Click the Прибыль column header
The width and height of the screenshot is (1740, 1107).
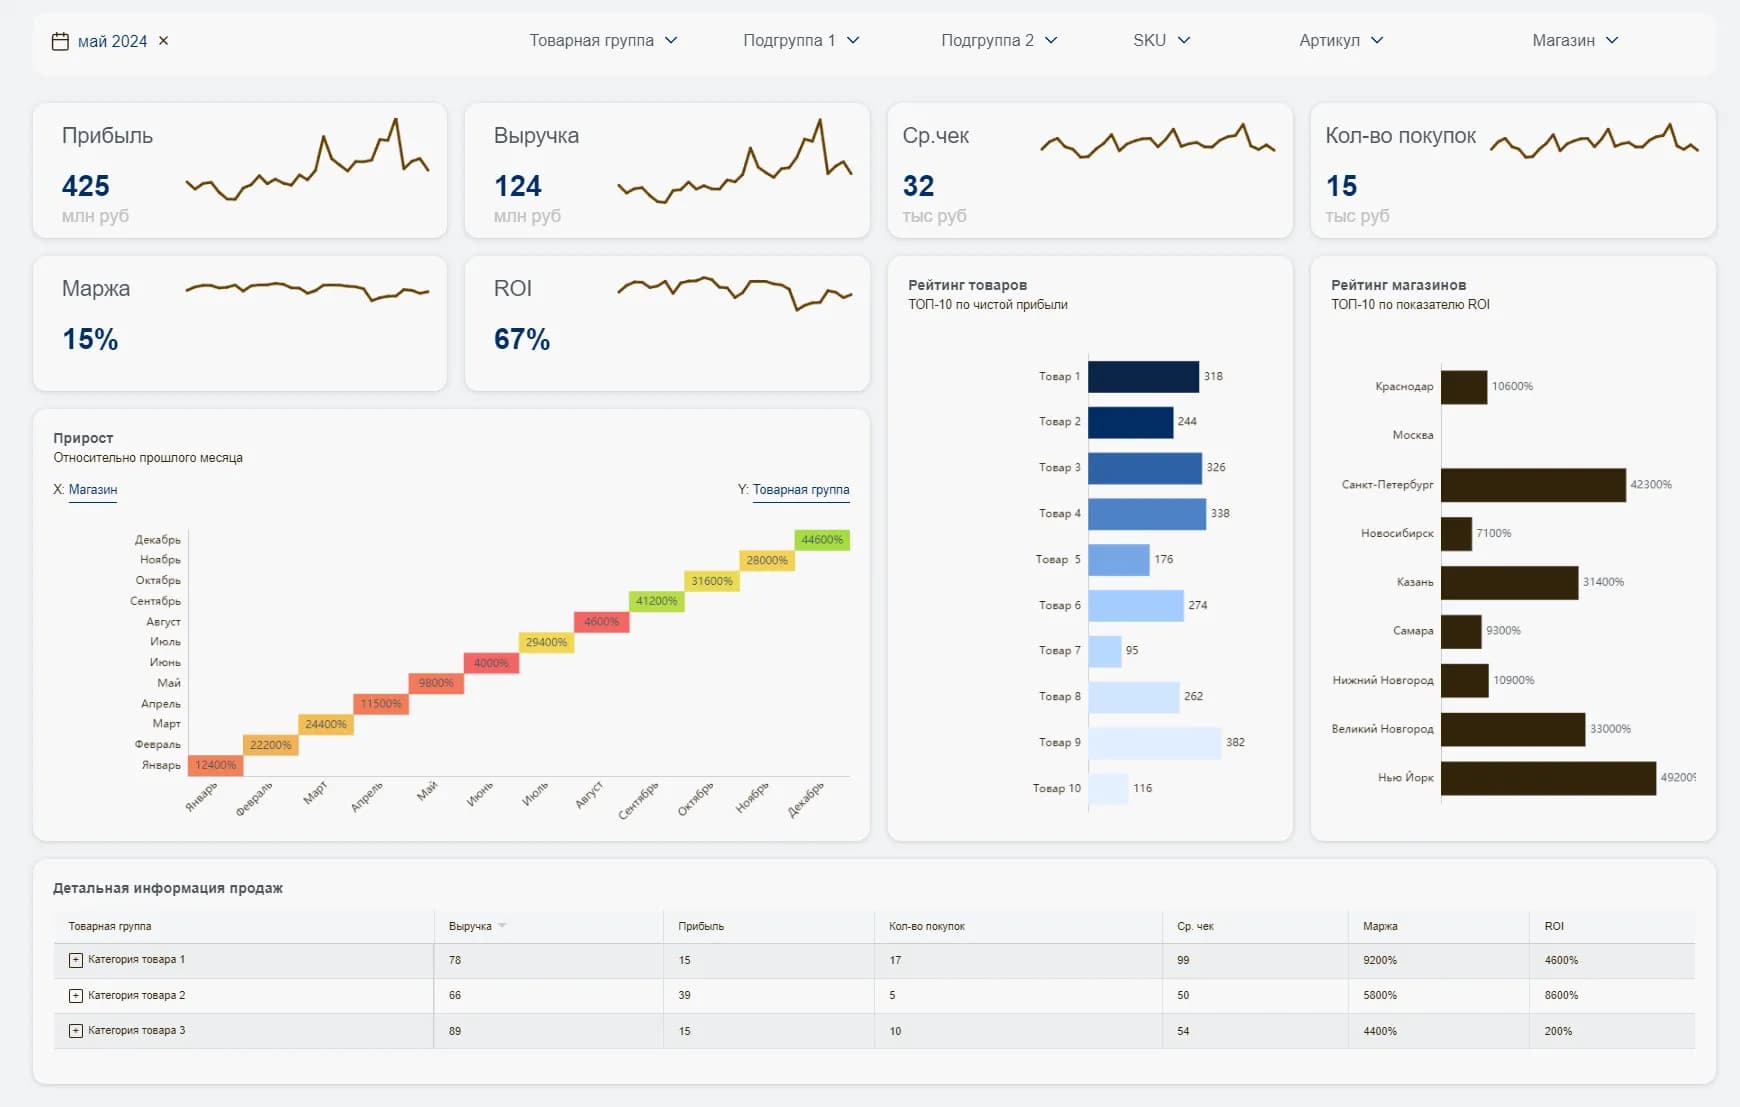(701, 926)
